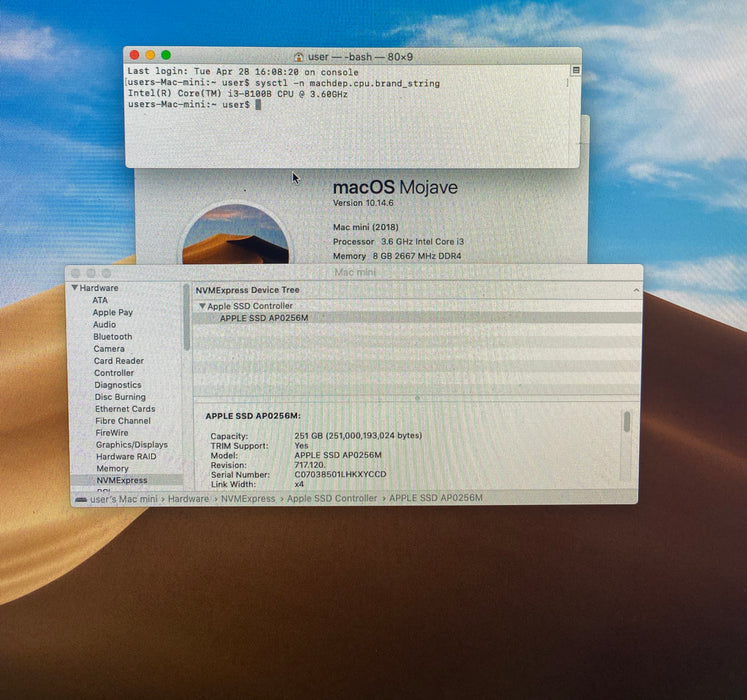Click user's Mac mini in the path bar

(x=124, y=498)
